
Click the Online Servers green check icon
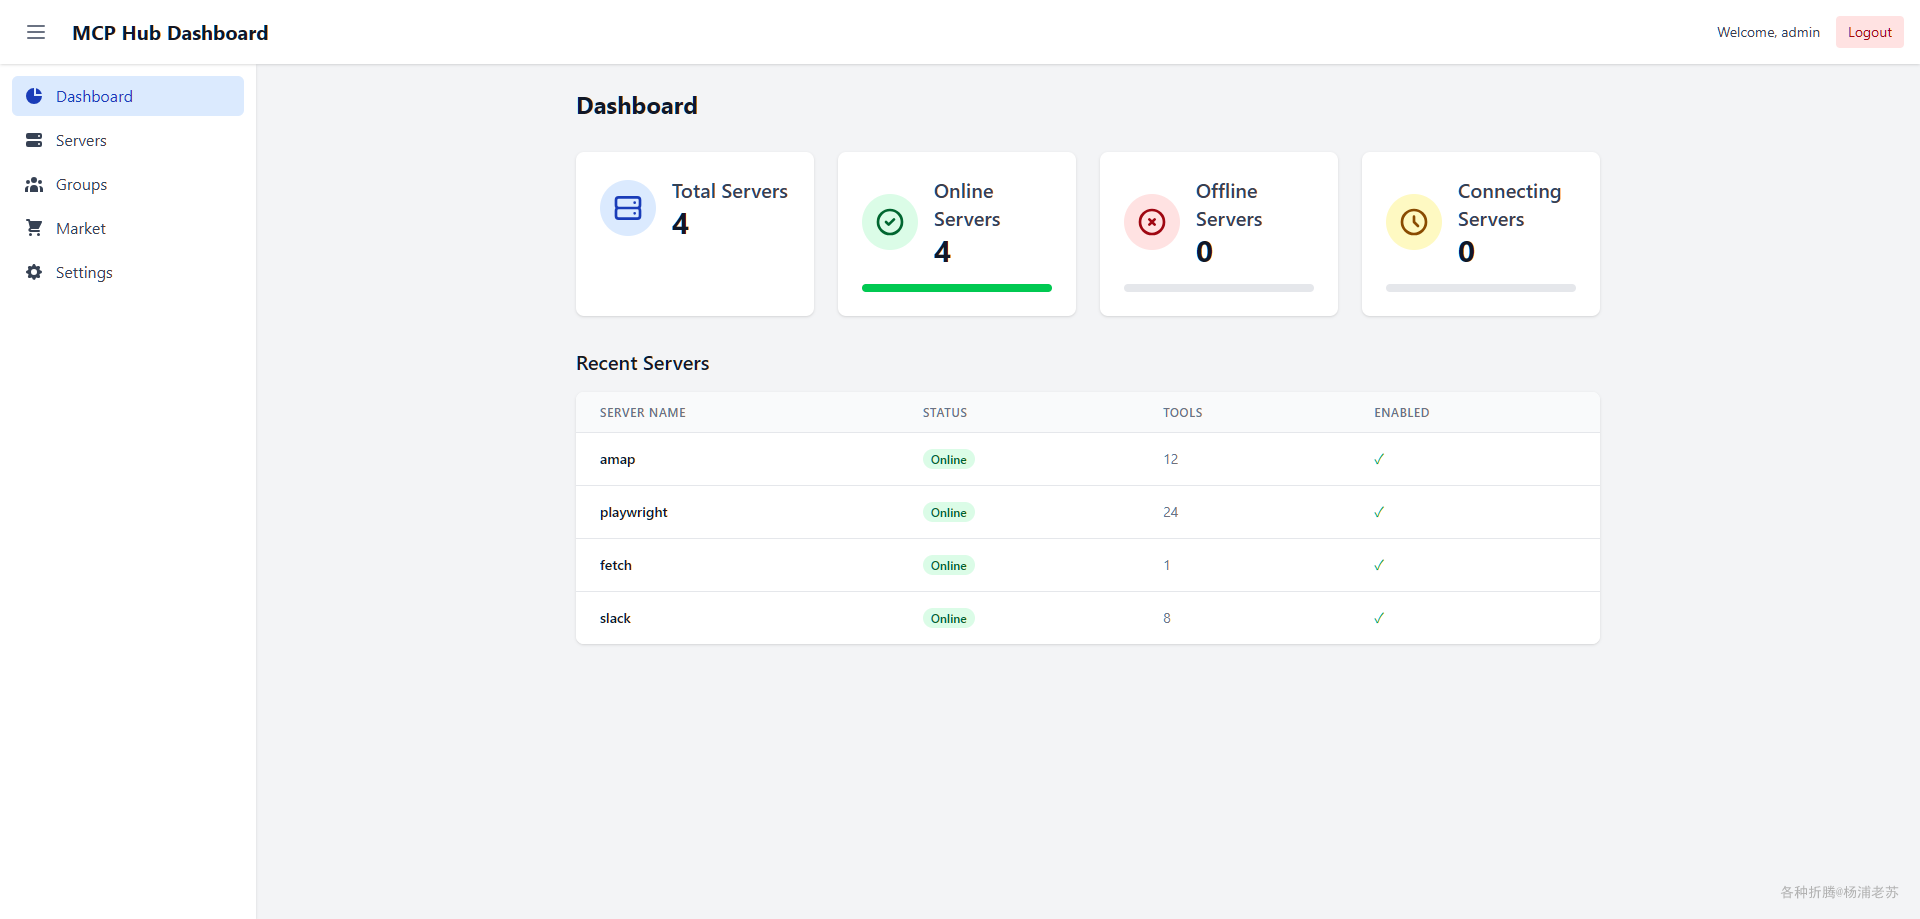pos(890,222)
